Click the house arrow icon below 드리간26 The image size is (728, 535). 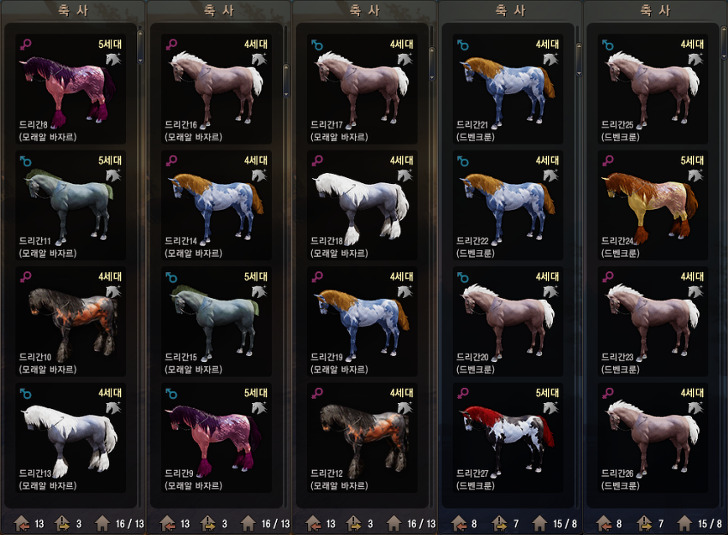coord(604,523)
